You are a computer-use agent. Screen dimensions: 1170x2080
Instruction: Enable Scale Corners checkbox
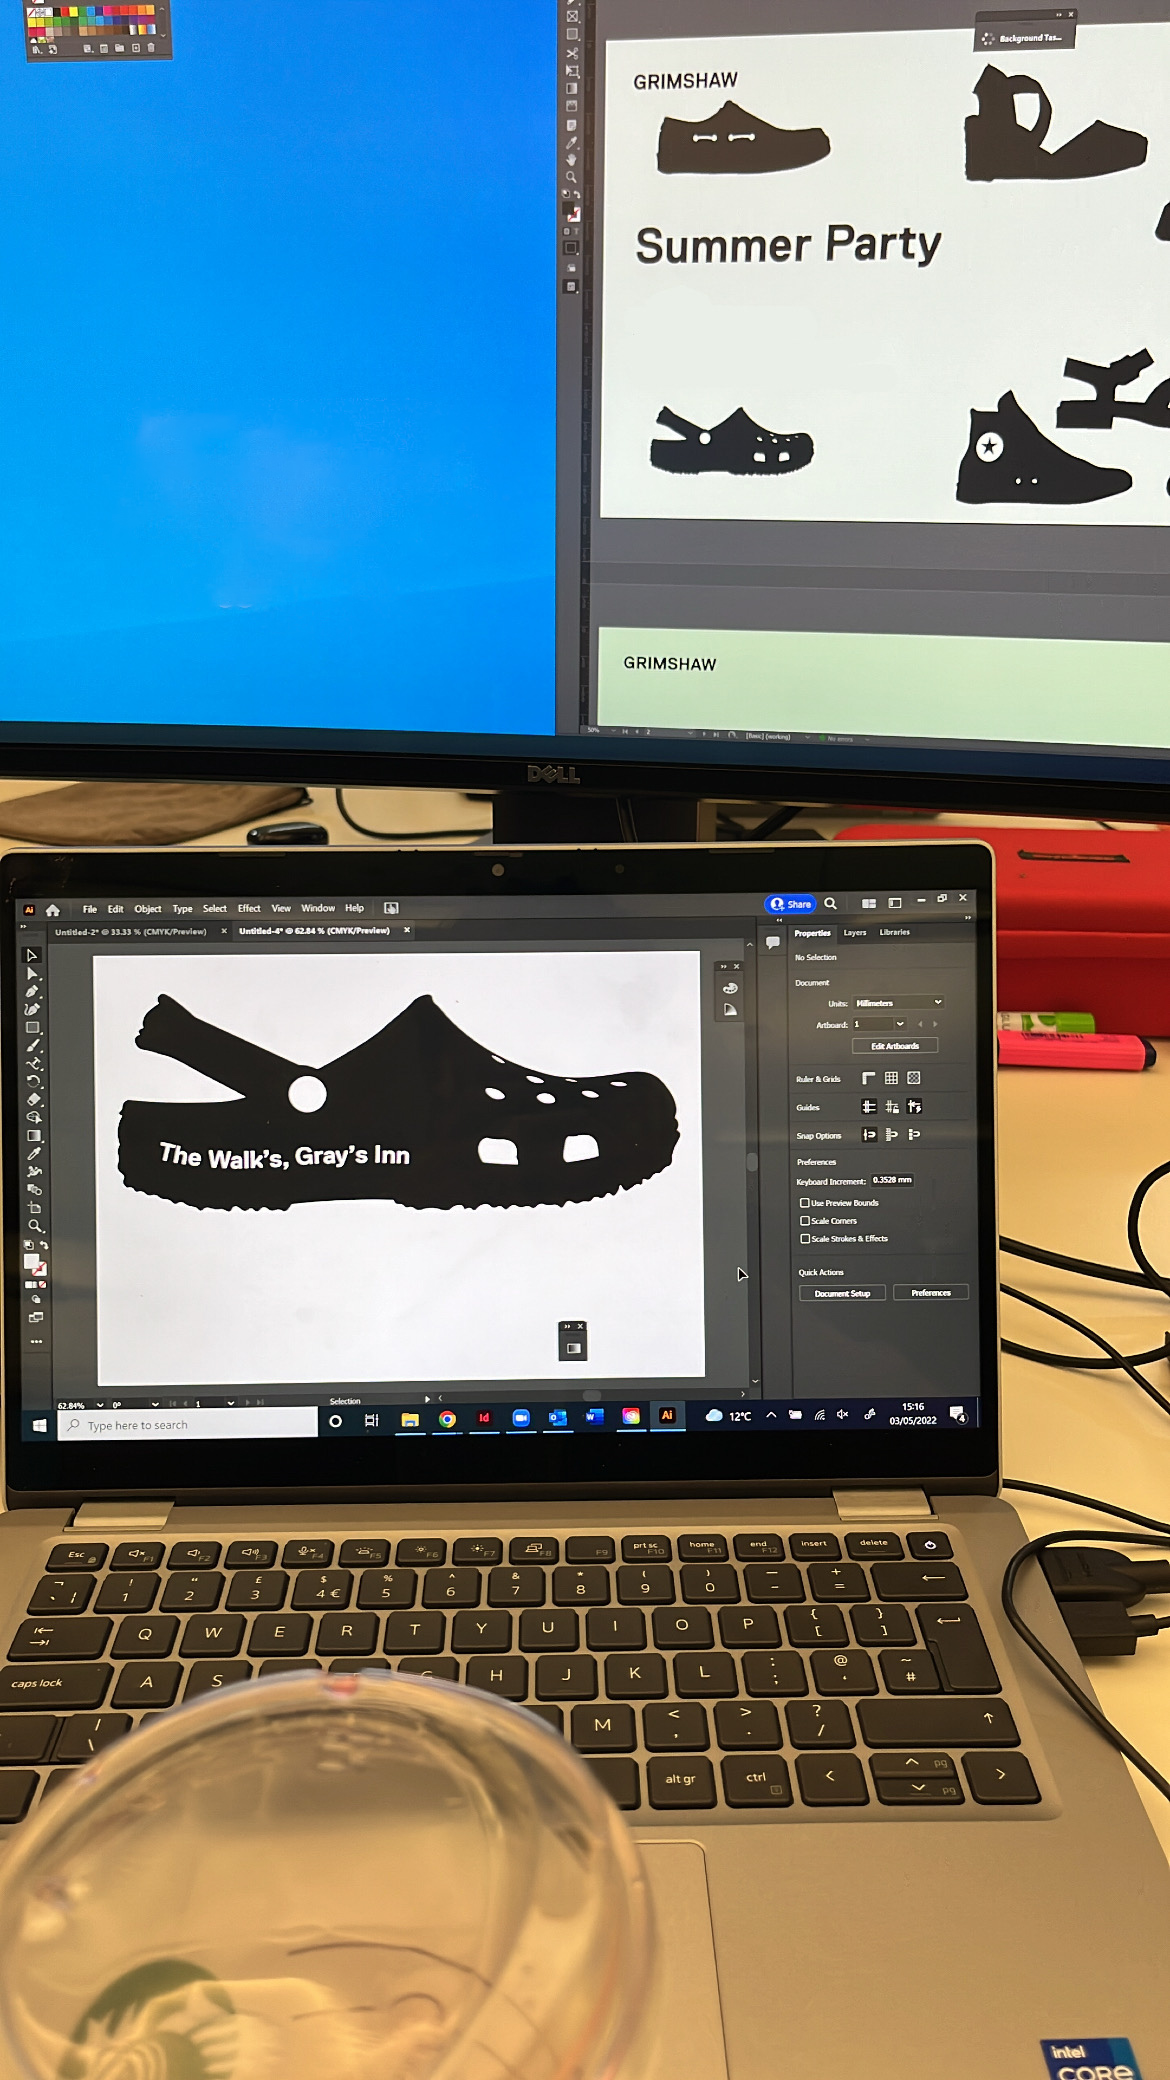point(805,1221)
